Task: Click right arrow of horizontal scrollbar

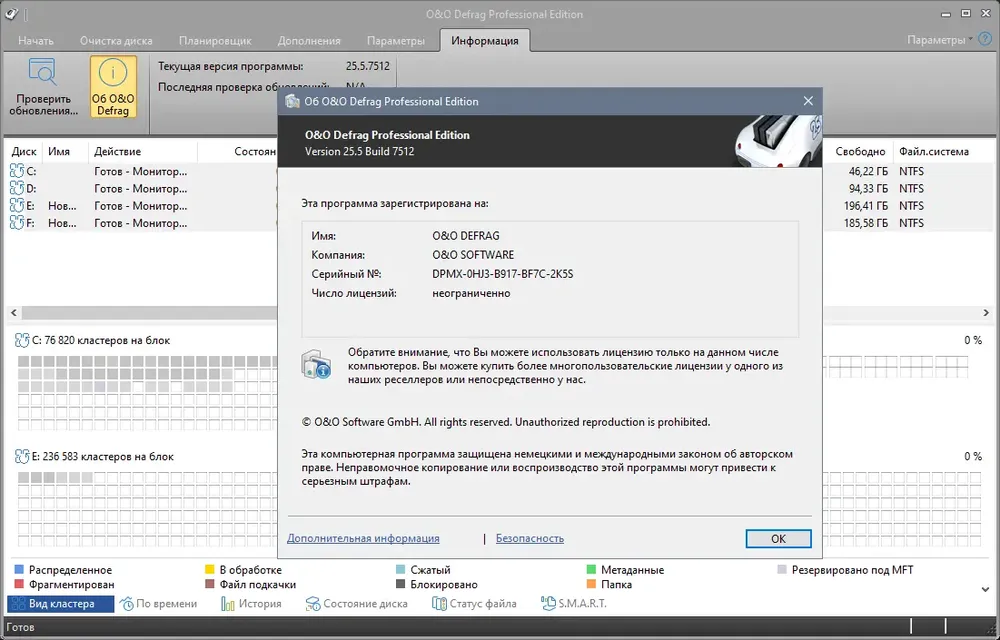Action: 986,313
